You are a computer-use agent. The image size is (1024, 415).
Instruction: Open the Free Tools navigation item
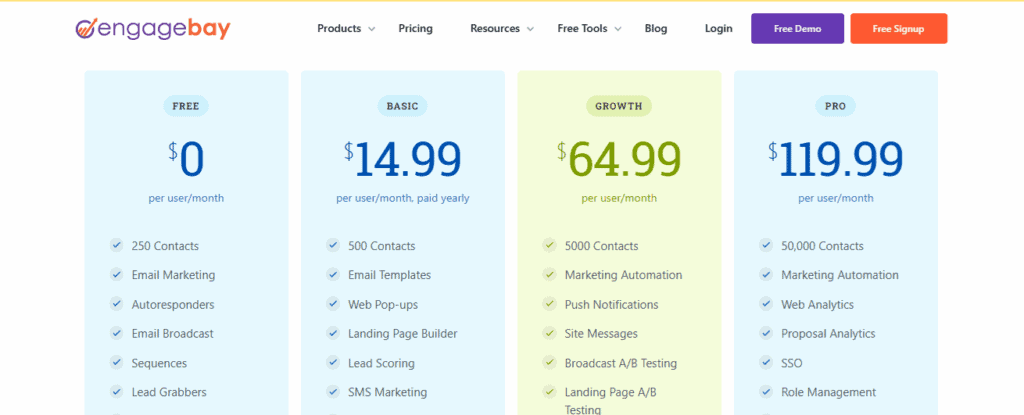coord(582,28)
